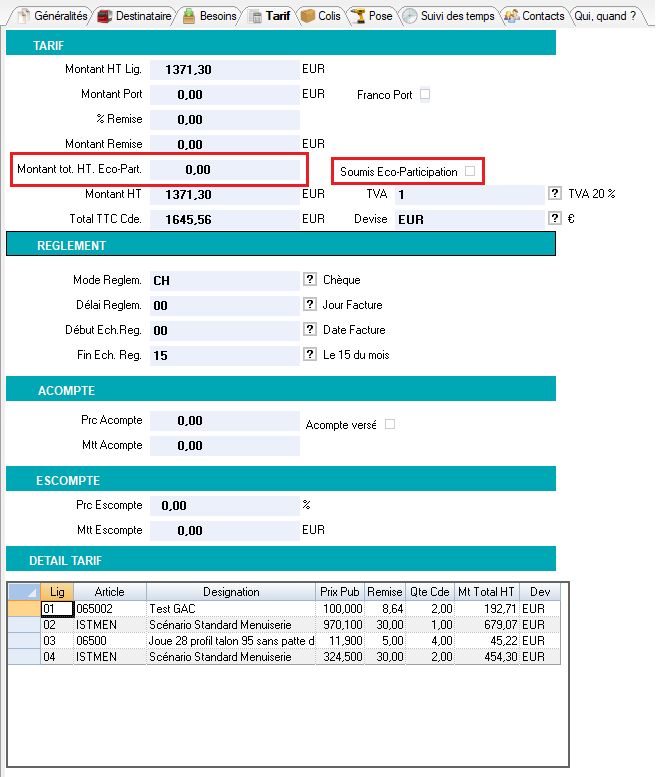
Task: Tick the Soumis Eco-Participation checkbox
Action: point(470,171)
